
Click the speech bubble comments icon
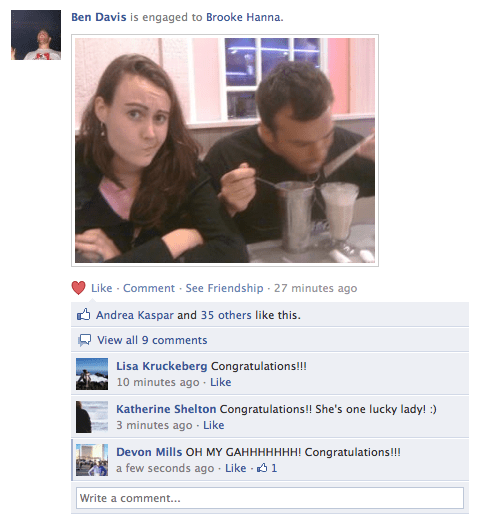click(x=85, y=340)
